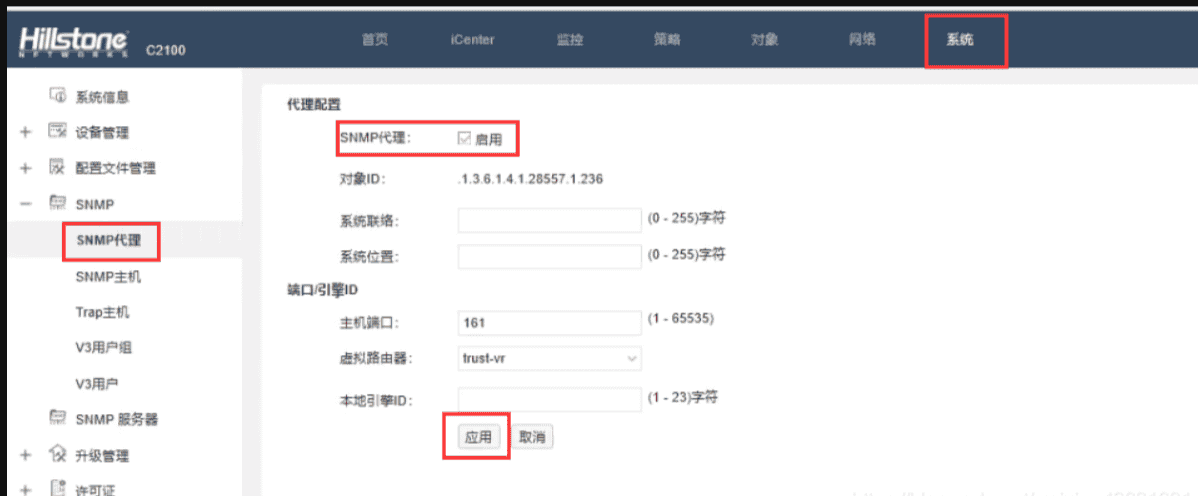This screenshot has width=1198, height=496.
Task: Open the 监控 top menu
Action: pyautogui.click(x=571, y=40)
